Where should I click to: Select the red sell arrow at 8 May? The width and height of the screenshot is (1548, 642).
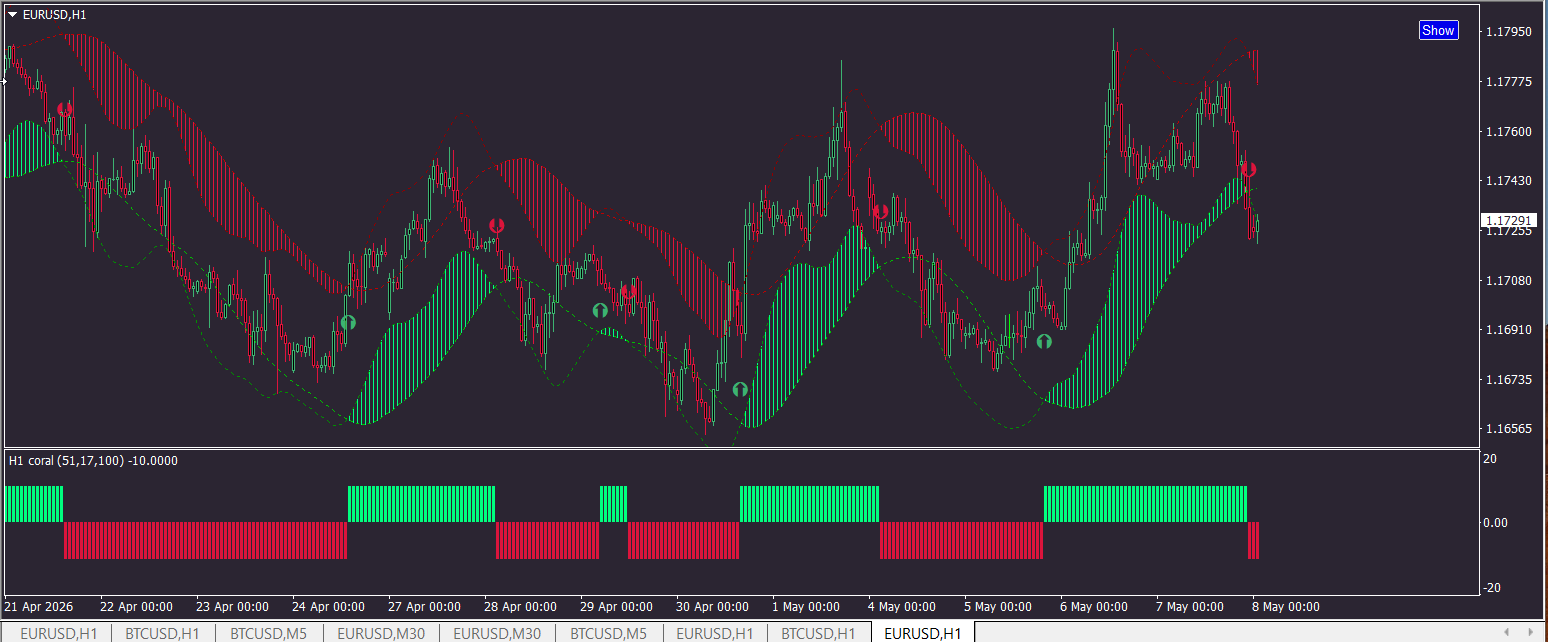(x=1248, y=170)
